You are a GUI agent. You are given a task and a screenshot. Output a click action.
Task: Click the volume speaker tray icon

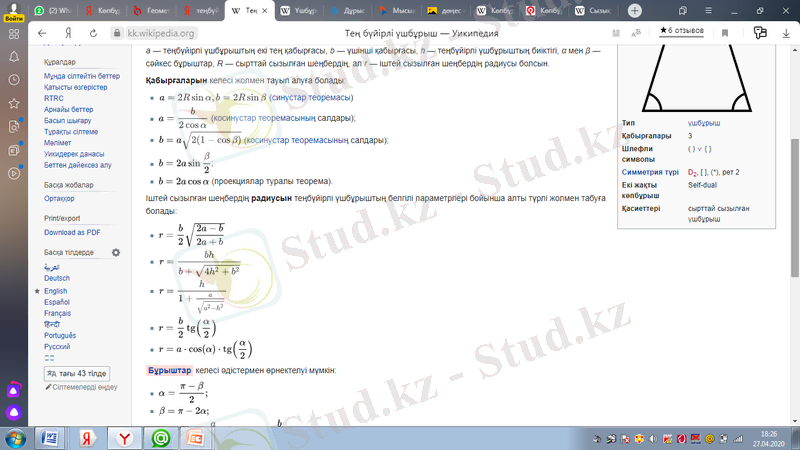pyautogui.click(x=653, y=439)
